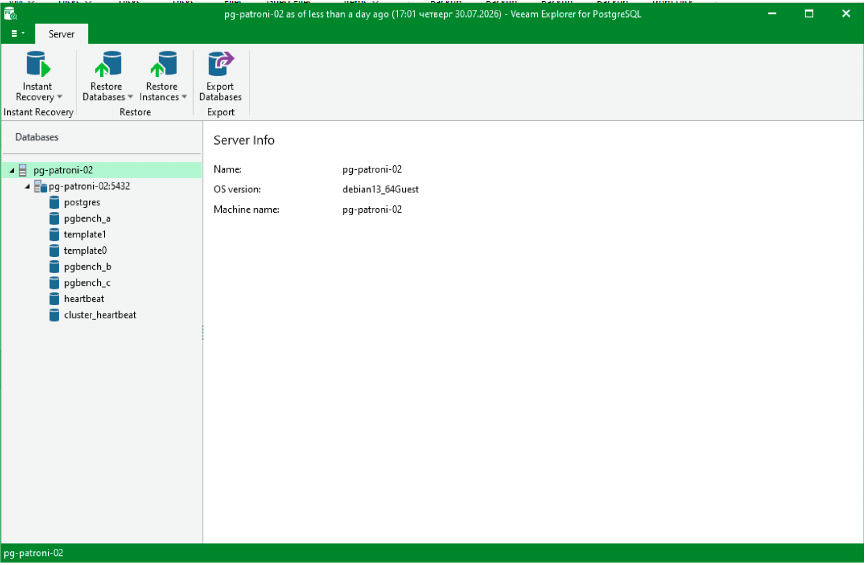The height and width of the screenshot is (565, 865).
Task: Switch to the Server tab
Action: click(x=61, y=34)
